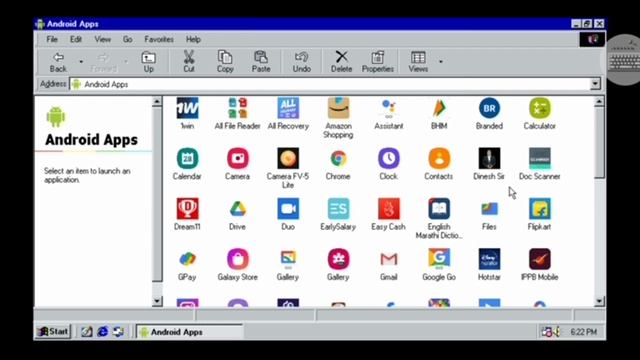Open the IPPB Mobile app
The height and width of the screenshot is (360, 640).
(x=540, y=259)
